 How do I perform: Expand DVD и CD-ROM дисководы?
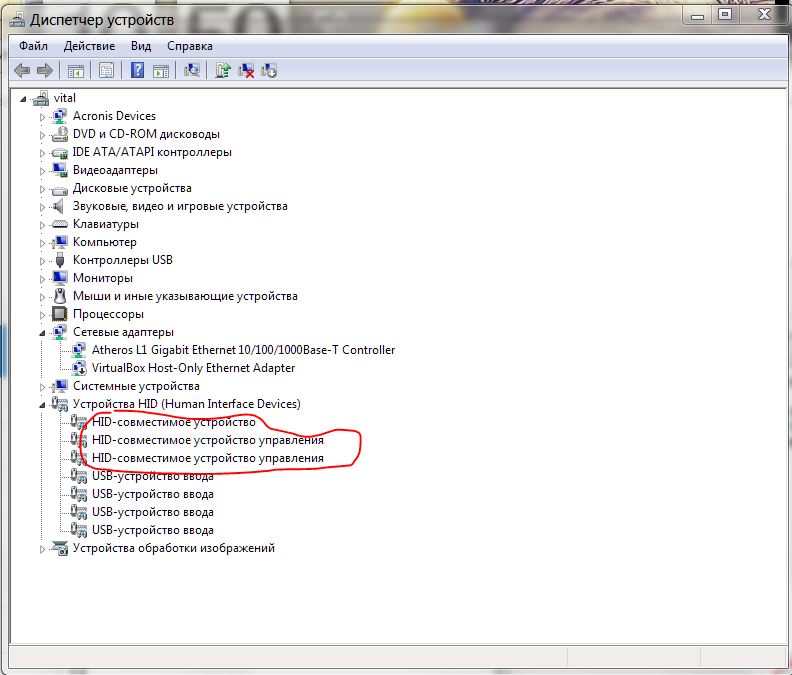click(x=42, y=135)
